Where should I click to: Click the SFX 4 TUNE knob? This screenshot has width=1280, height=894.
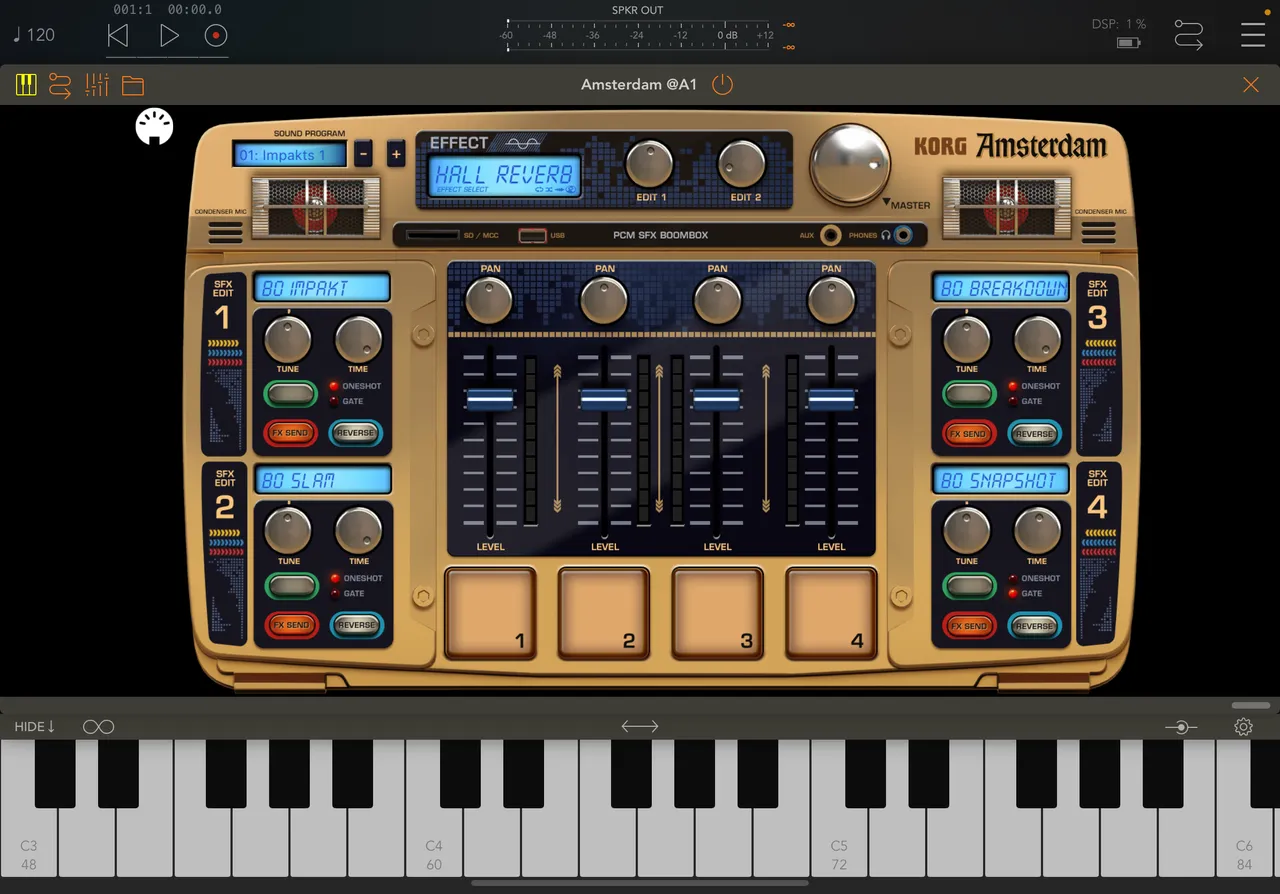tap(967, 531)
